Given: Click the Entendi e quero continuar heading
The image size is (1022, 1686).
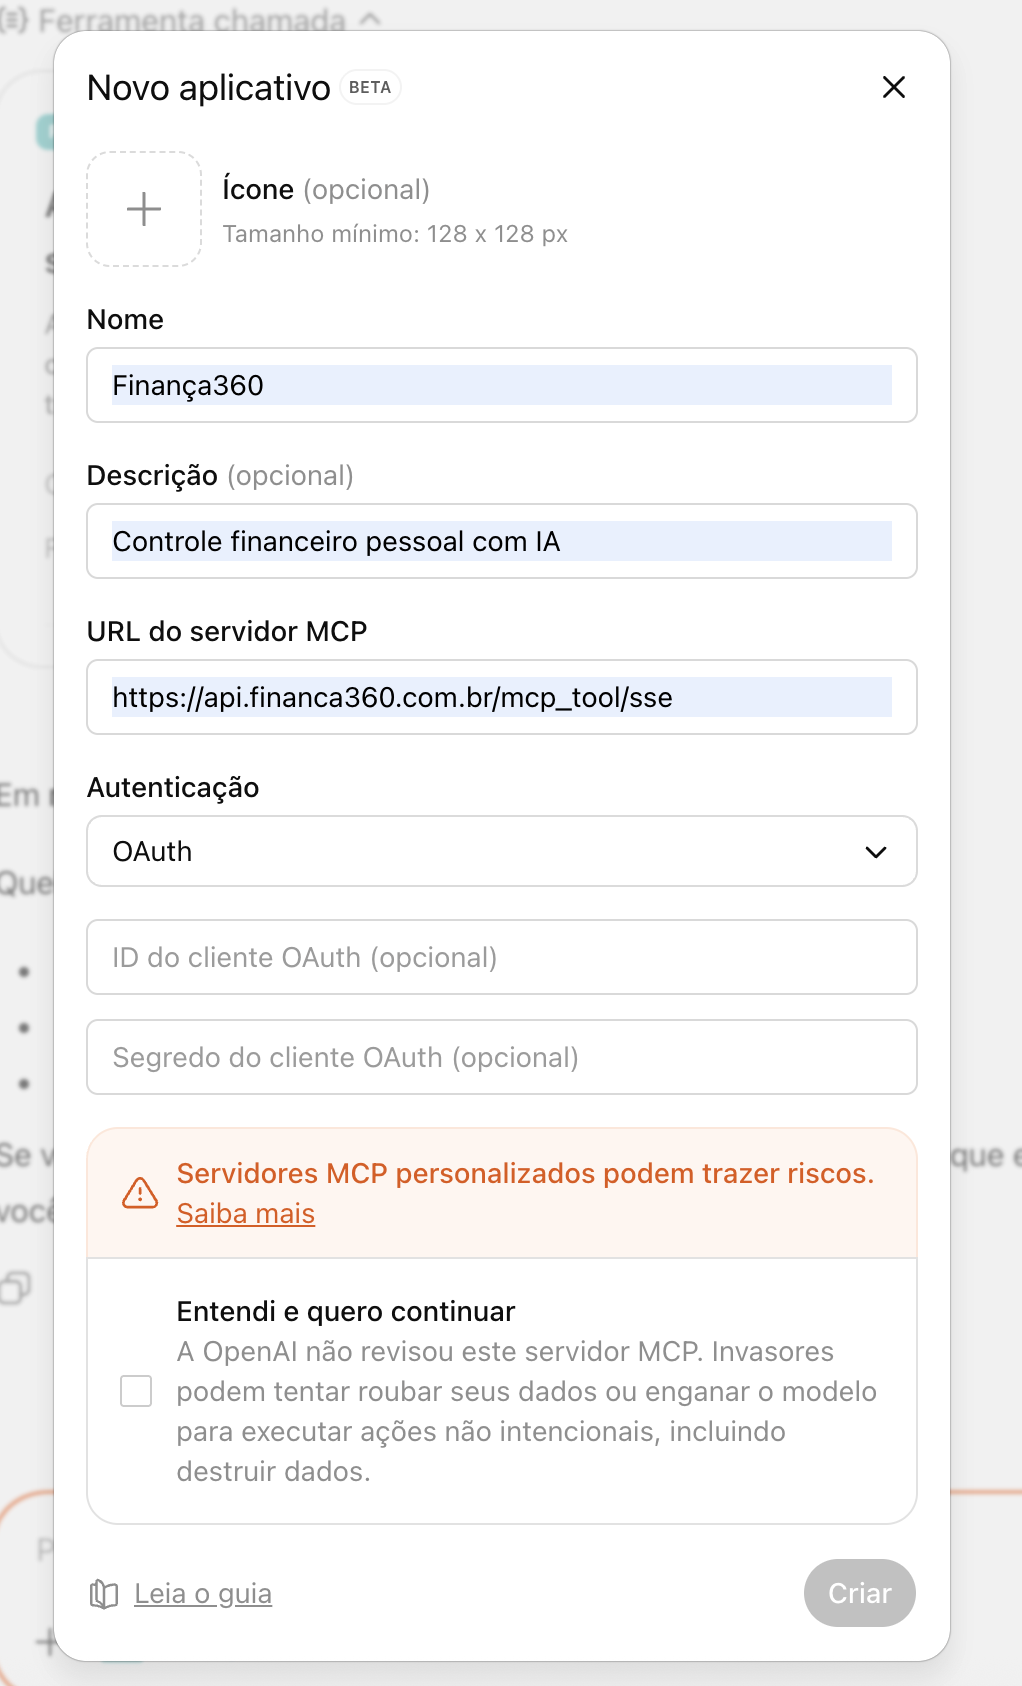Looking at the screenshot, I should 346,1311.
